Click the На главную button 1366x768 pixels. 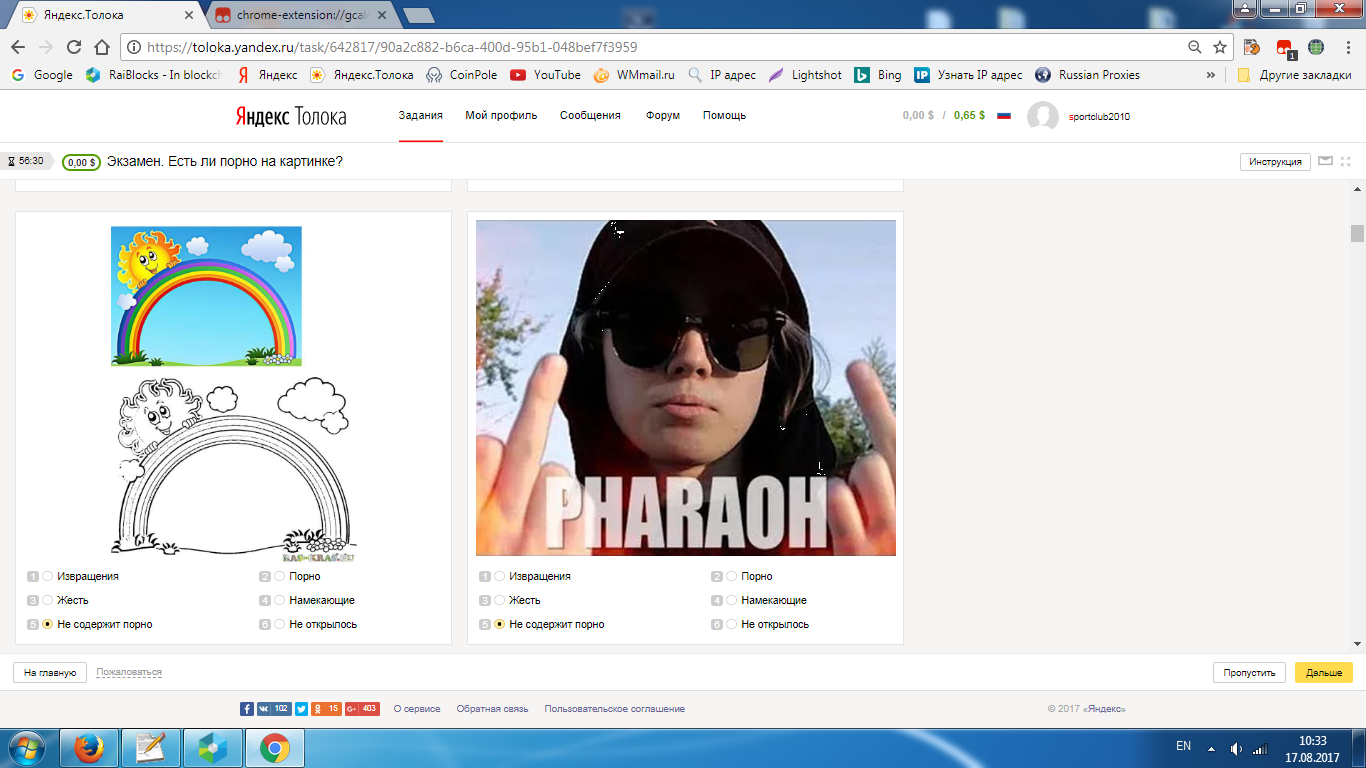50,673
